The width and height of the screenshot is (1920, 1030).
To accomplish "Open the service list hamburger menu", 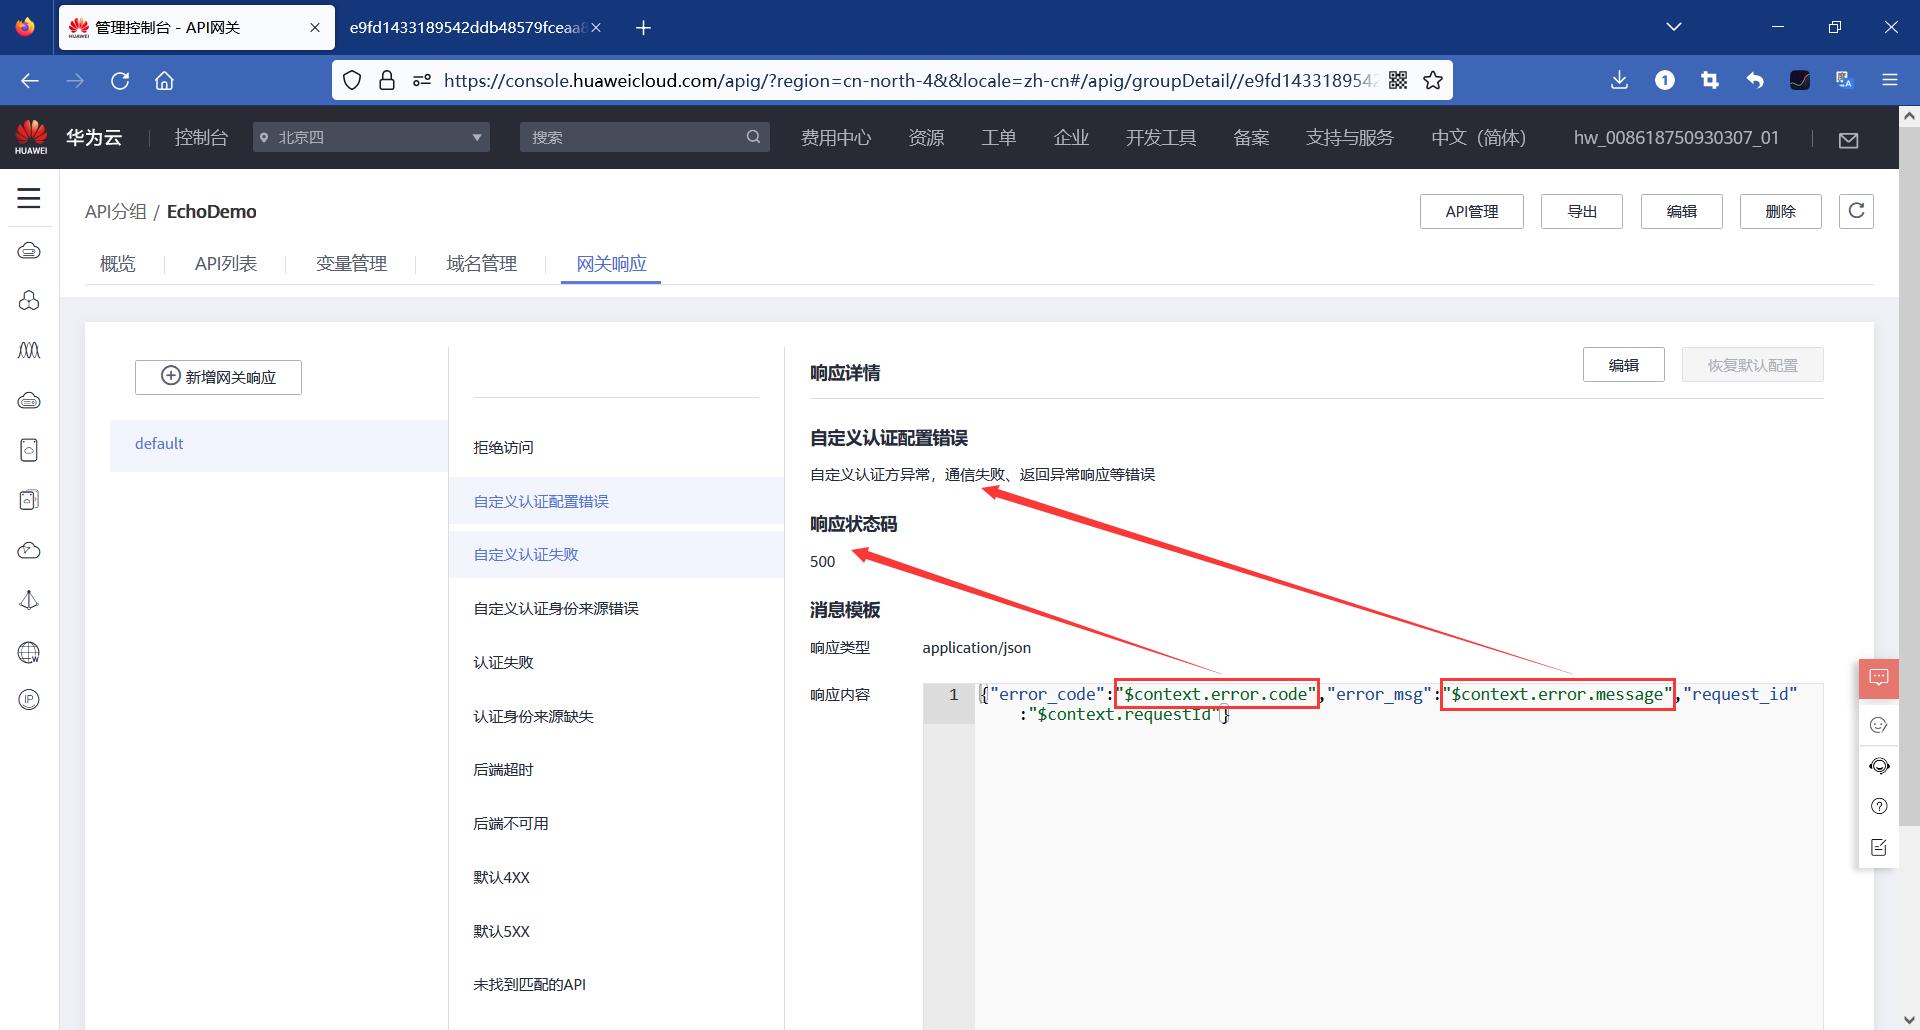I will click(28, 199).
